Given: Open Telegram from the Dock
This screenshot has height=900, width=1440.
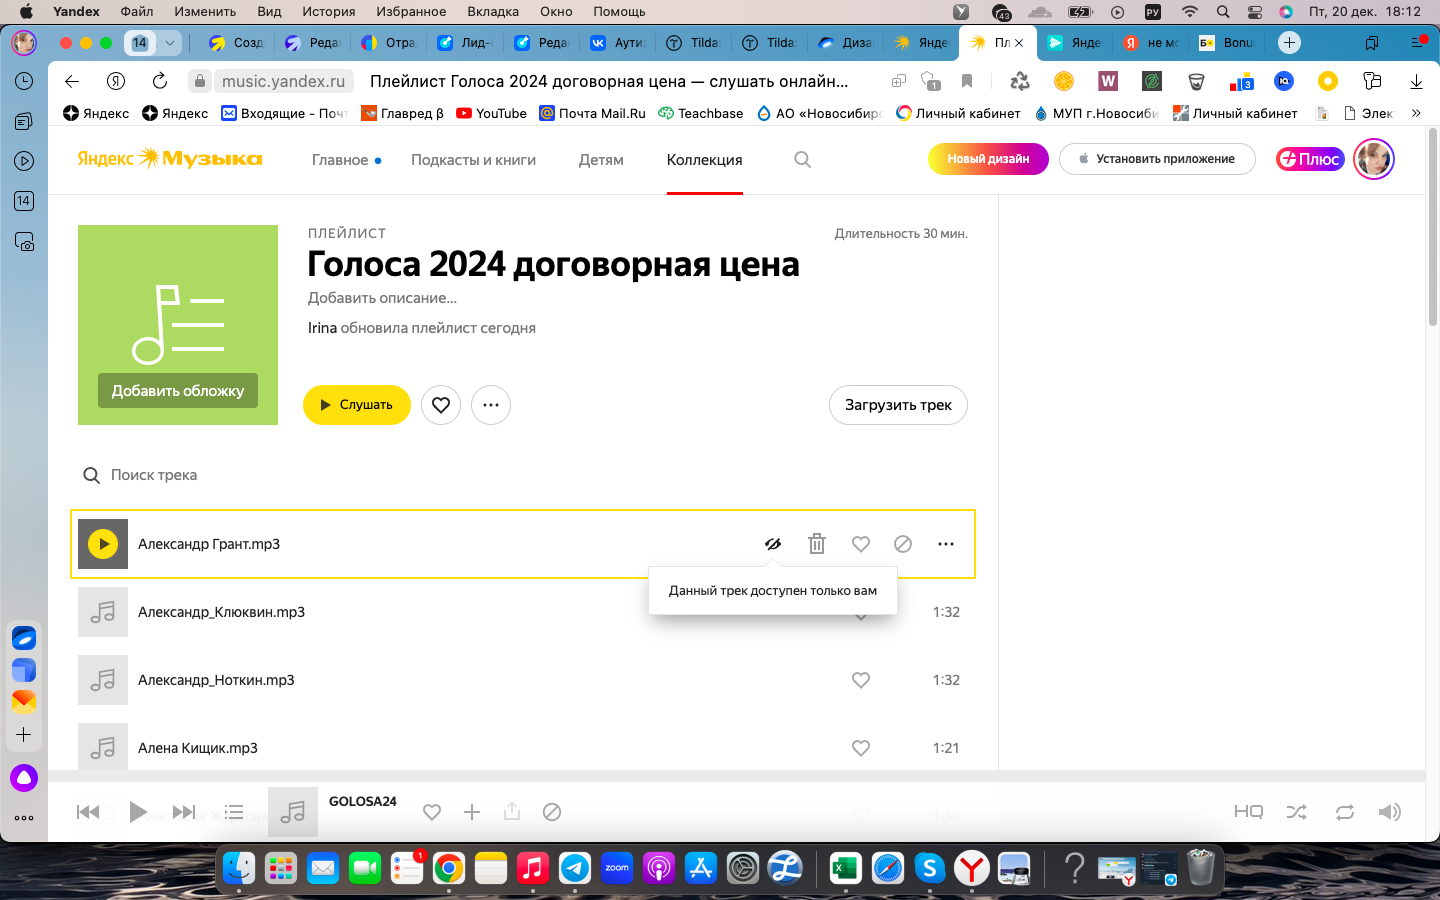Looking at the screenshot, I should tap(575, 868).
